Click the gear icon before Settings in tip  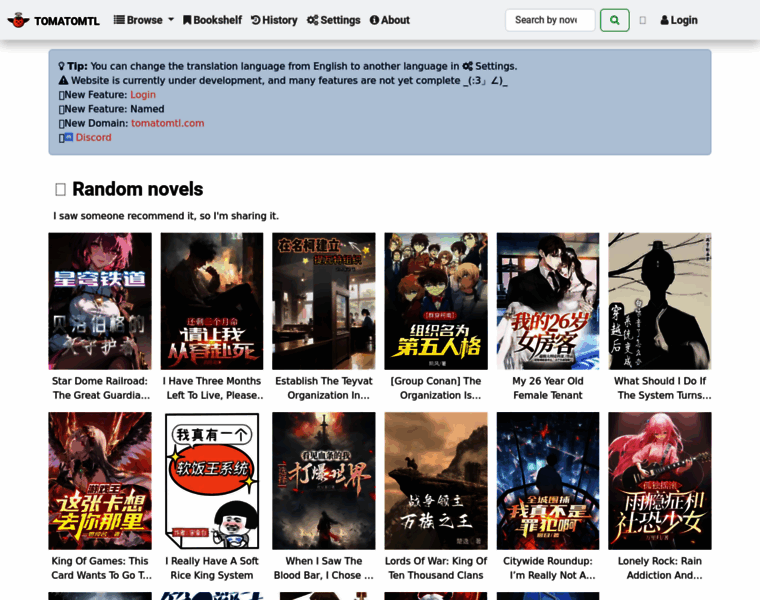467,66
